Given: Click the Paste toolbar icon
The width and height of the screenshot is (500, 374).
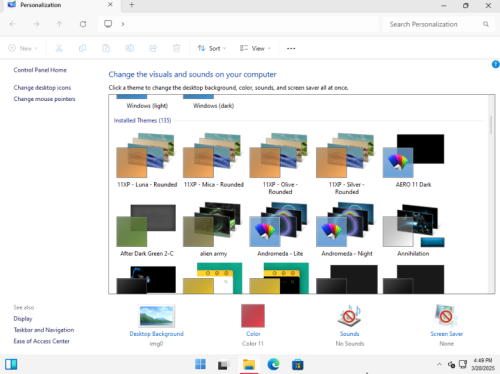Looking at the screenshot, I should tap(106, 48).
